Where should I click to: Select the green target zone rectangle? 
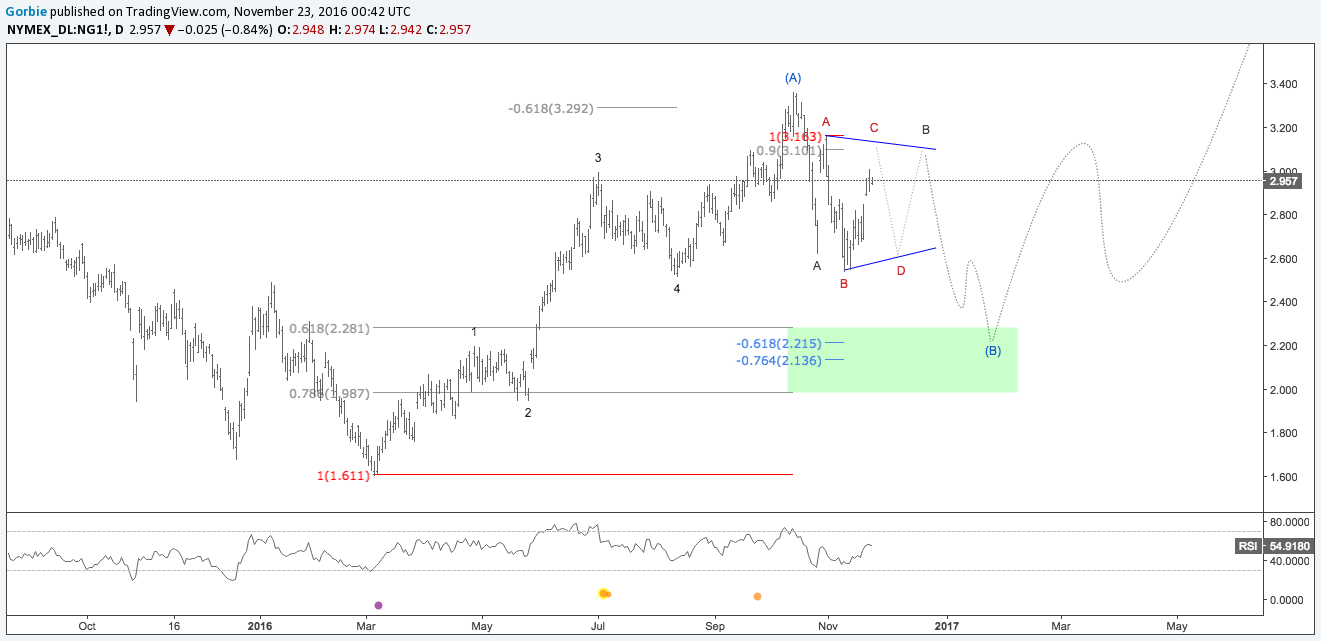click(x=903, y=359)
